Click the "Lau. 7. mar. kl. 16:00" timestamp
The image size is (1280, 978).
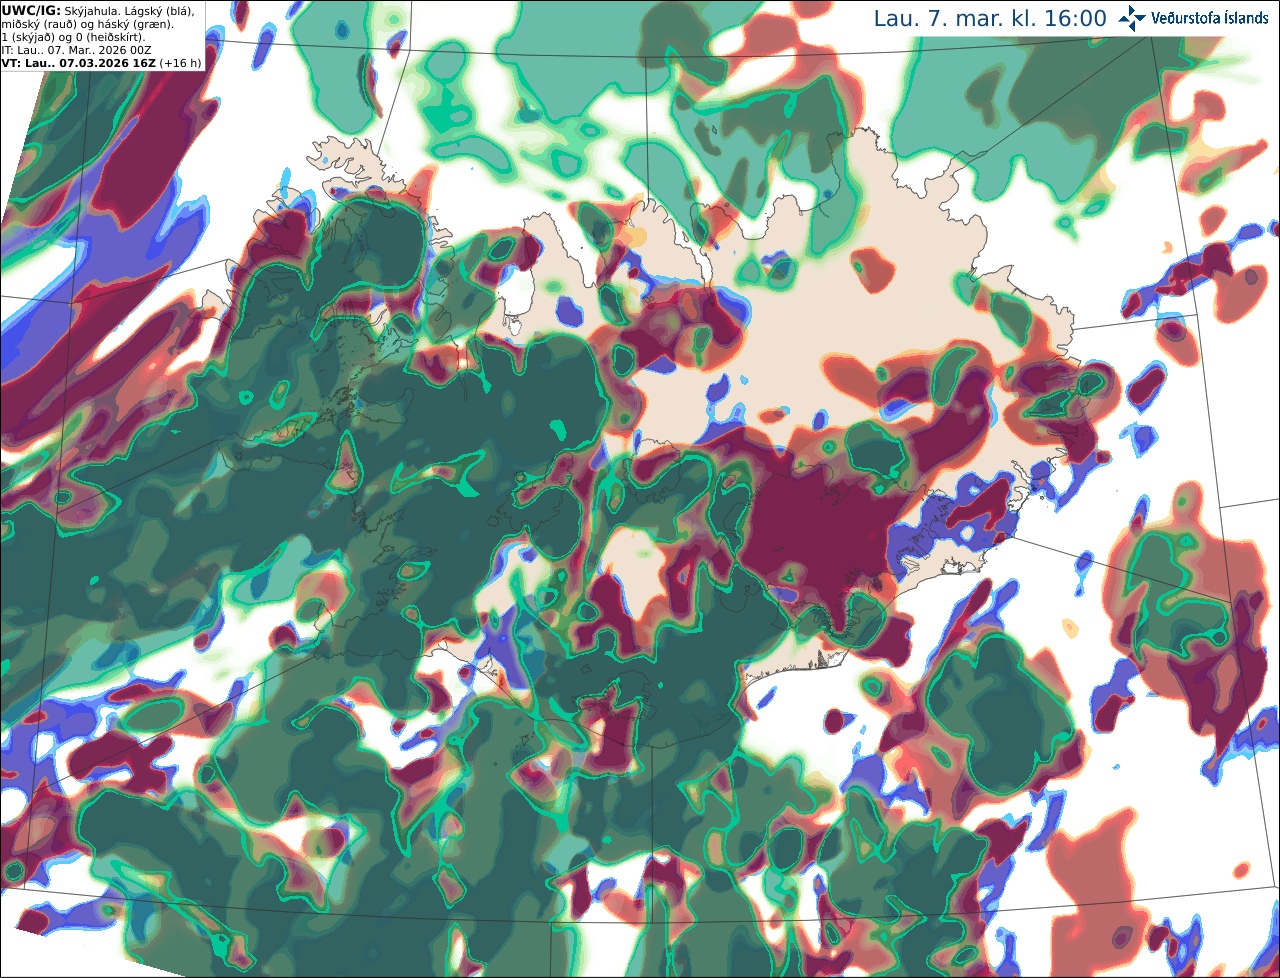click(x=990, y=19)
